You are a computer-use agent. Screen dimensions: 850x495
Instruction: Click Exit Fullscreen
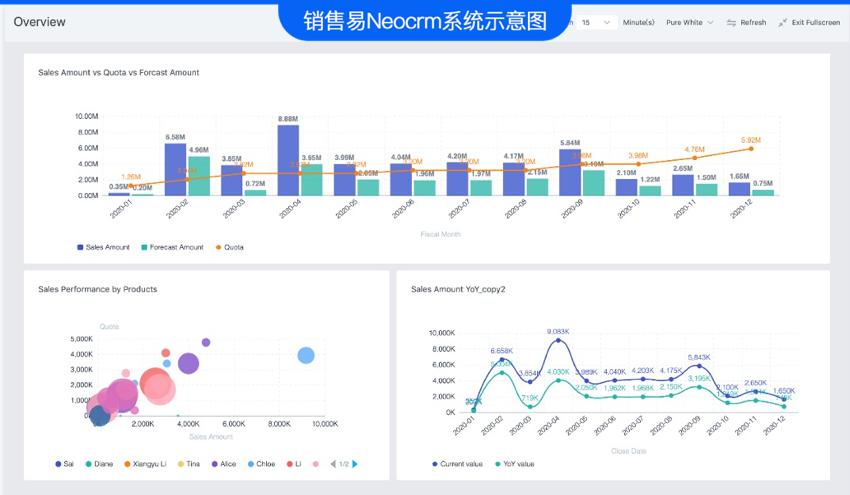(x=809, y=22)
